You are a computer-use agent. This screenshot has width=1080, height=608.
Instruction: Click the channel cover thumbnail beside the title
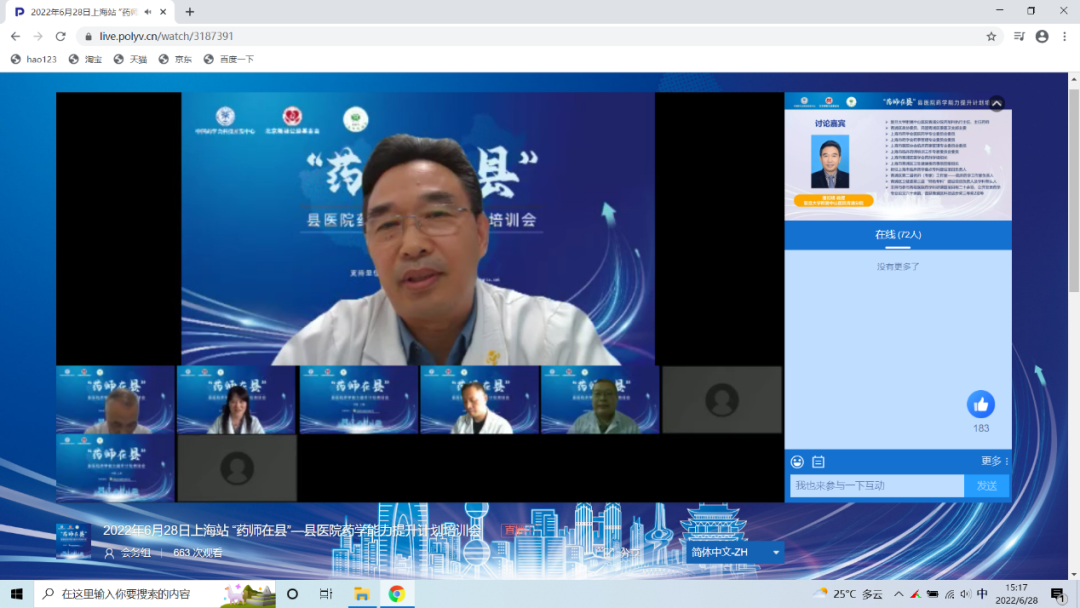point(73,541)
